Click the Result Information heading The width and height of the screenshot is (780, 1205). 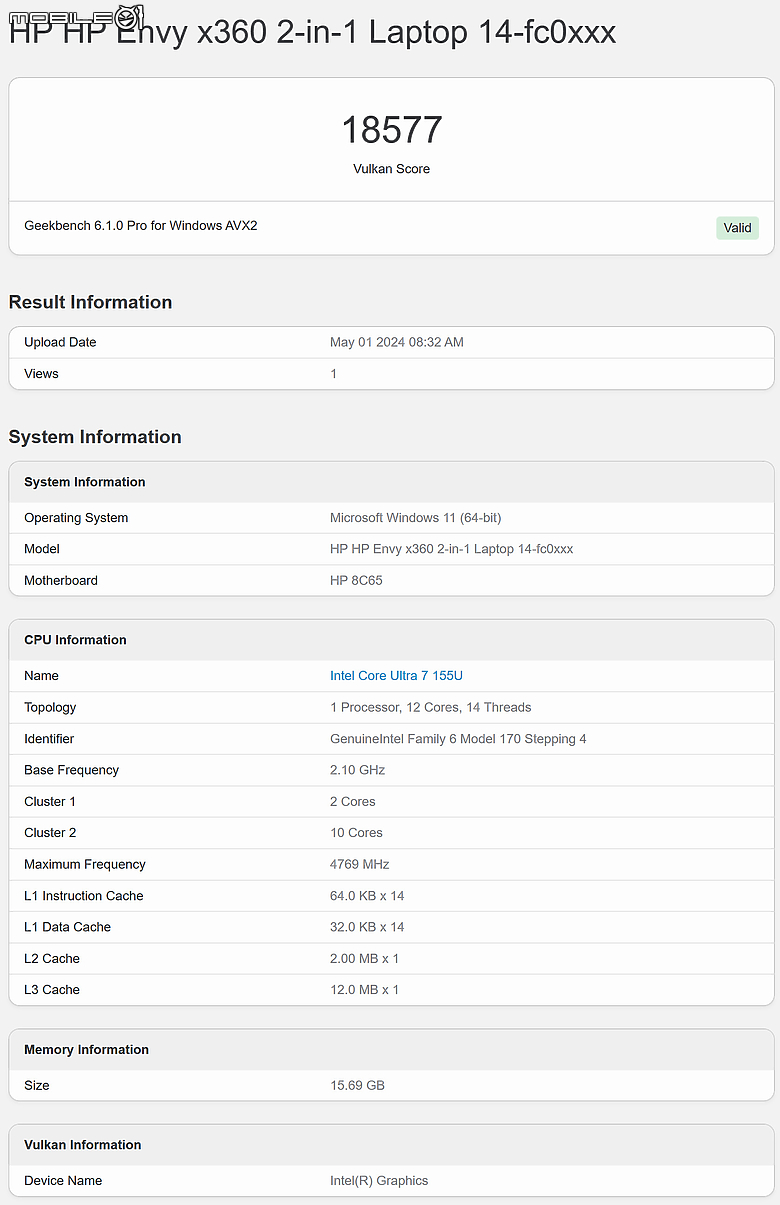90,302
